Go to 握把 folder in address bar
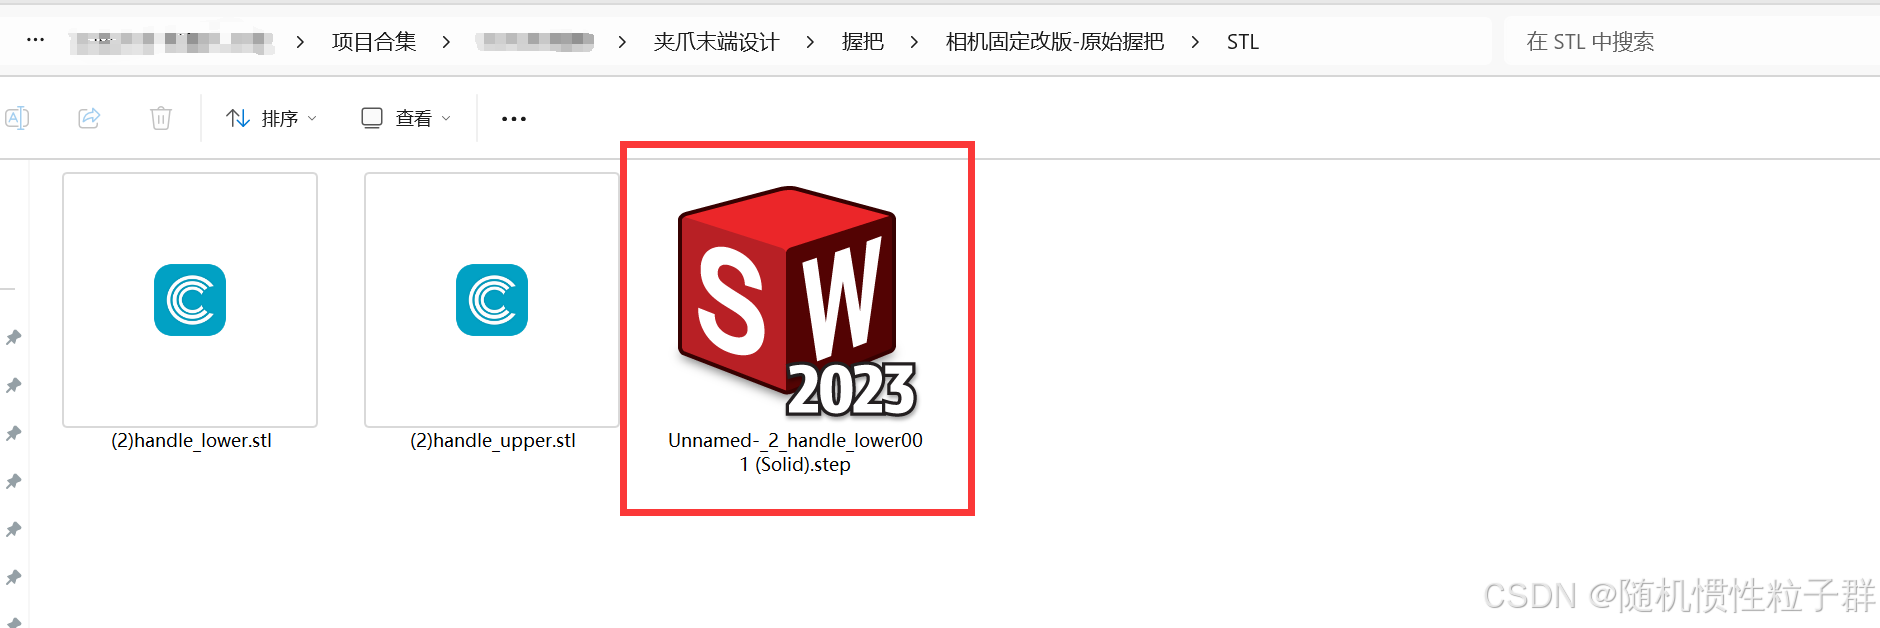The image size is (1880, 628). coord(862,42)
